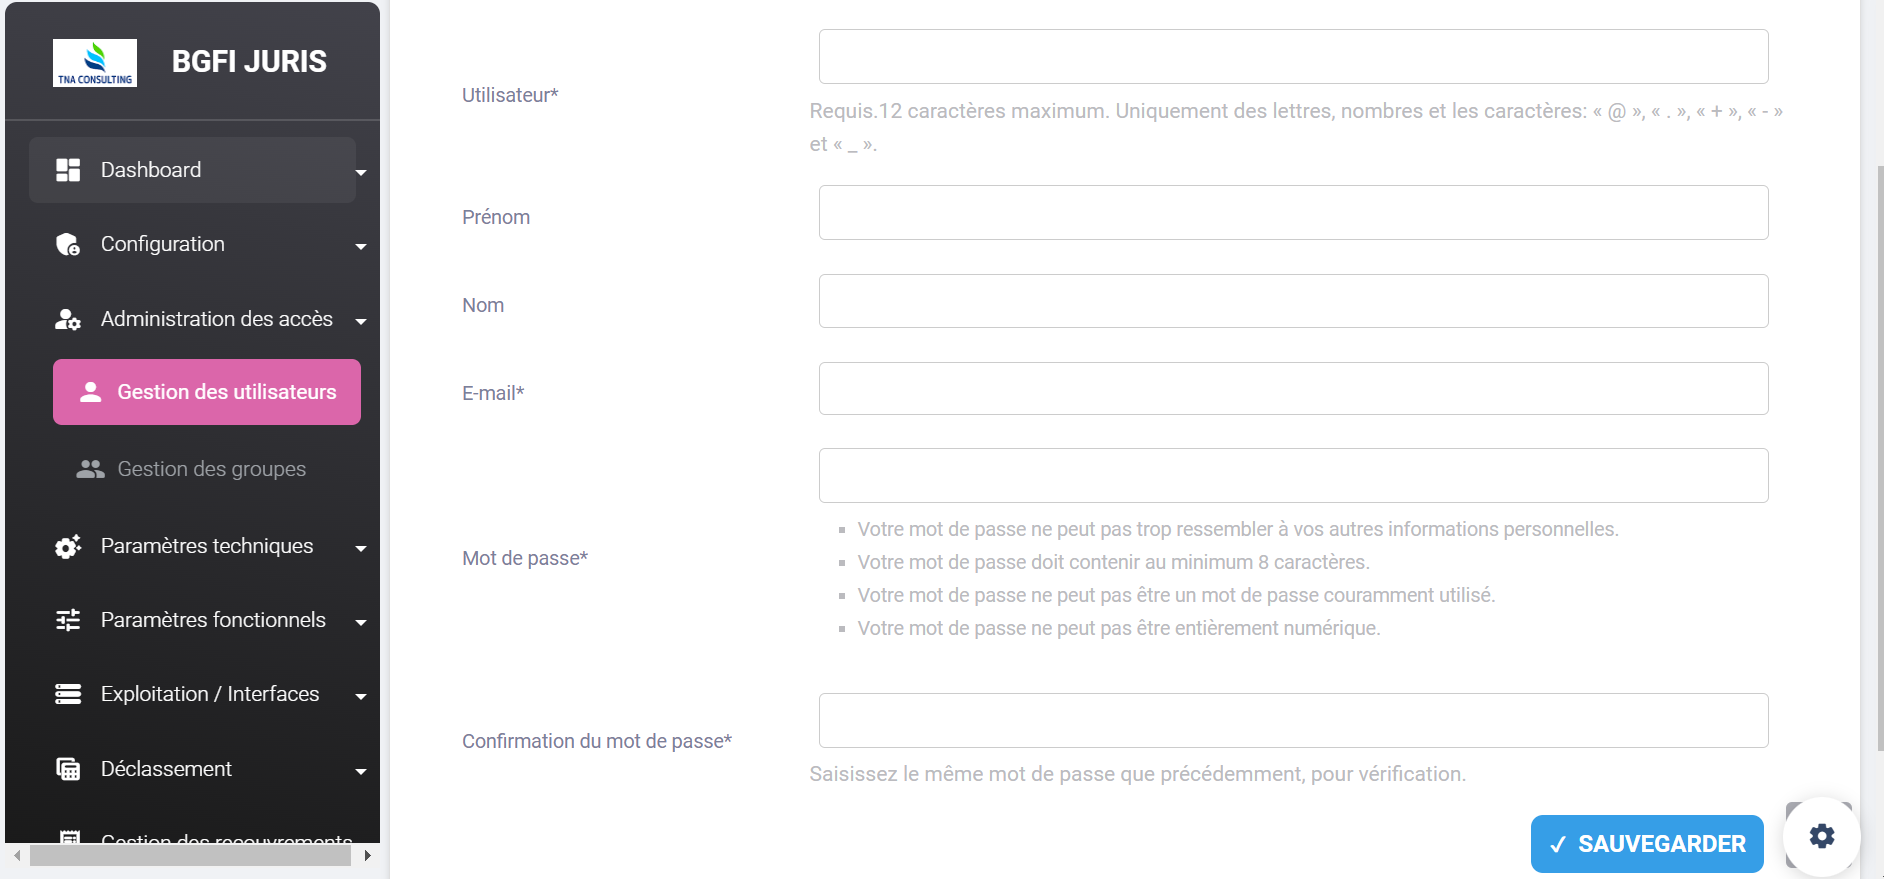Focus the Utilisateur input field
Image resolution: width=1884 pixels, height=879 pixels.
click(x=1293, y=57)
